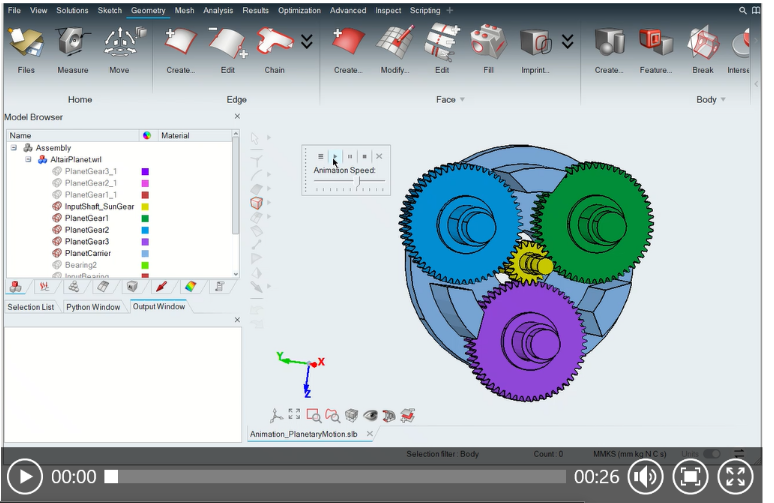This screenshot has height=503, width=774.
Task: Toggle the Units switch in status bar
Action: click(711, 454)
